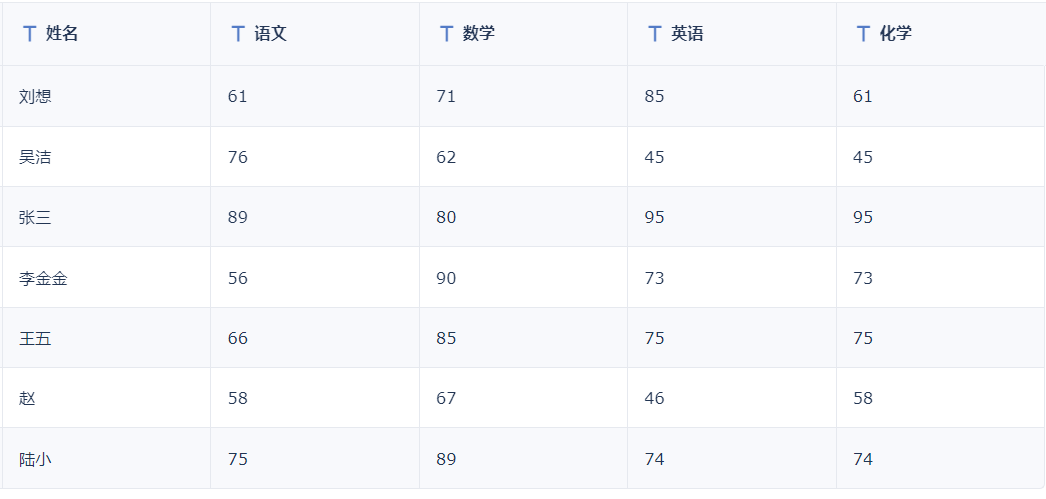The image size is (1046, 499).
Task: Click the text-type icon beside 英语
Action: 655,34
